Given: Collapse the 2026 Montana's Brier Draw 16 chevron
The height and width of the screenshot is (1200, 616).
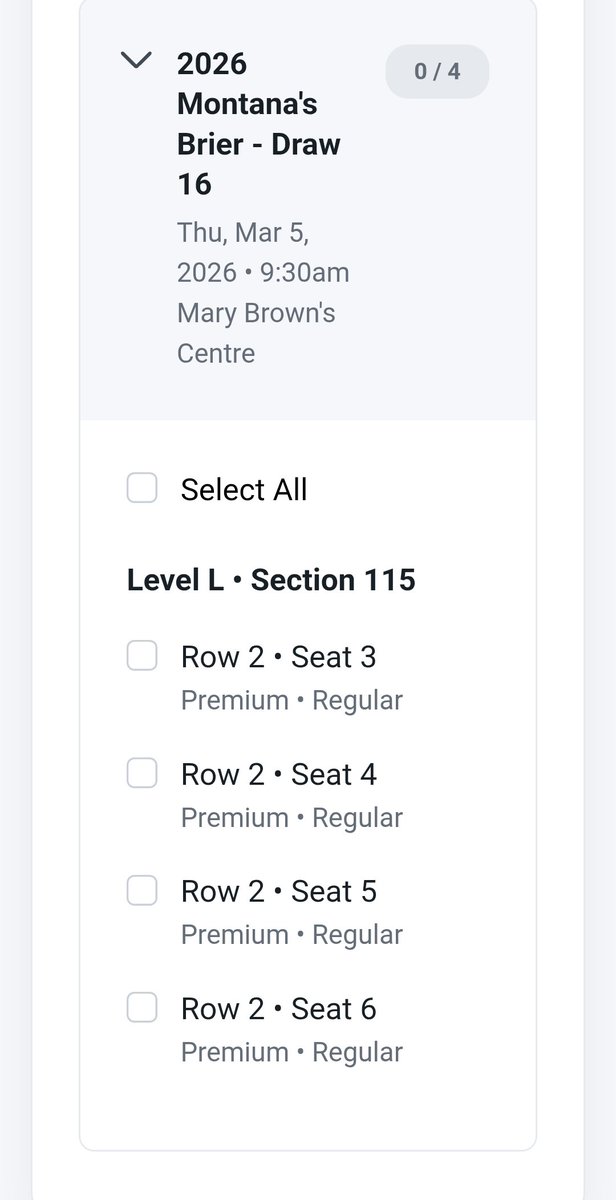Looking at the screenshot, I should pyautogui.click(x=135, y=62).
